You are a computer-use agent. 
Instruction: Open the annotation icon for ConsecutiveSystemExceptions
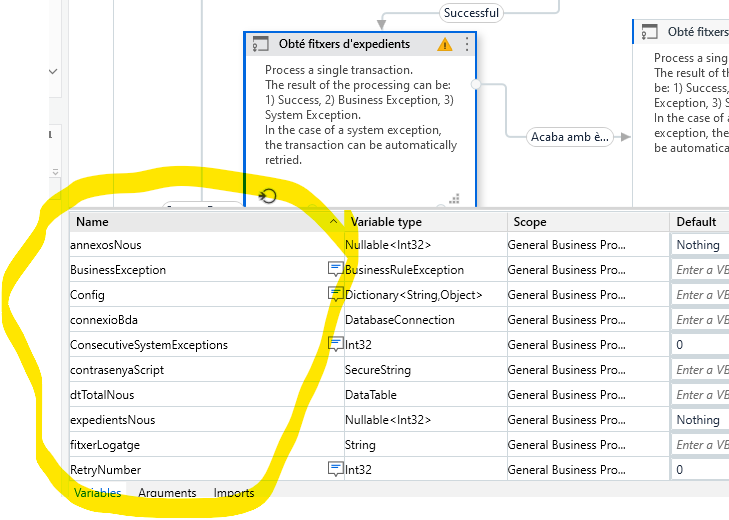[335, 344]
